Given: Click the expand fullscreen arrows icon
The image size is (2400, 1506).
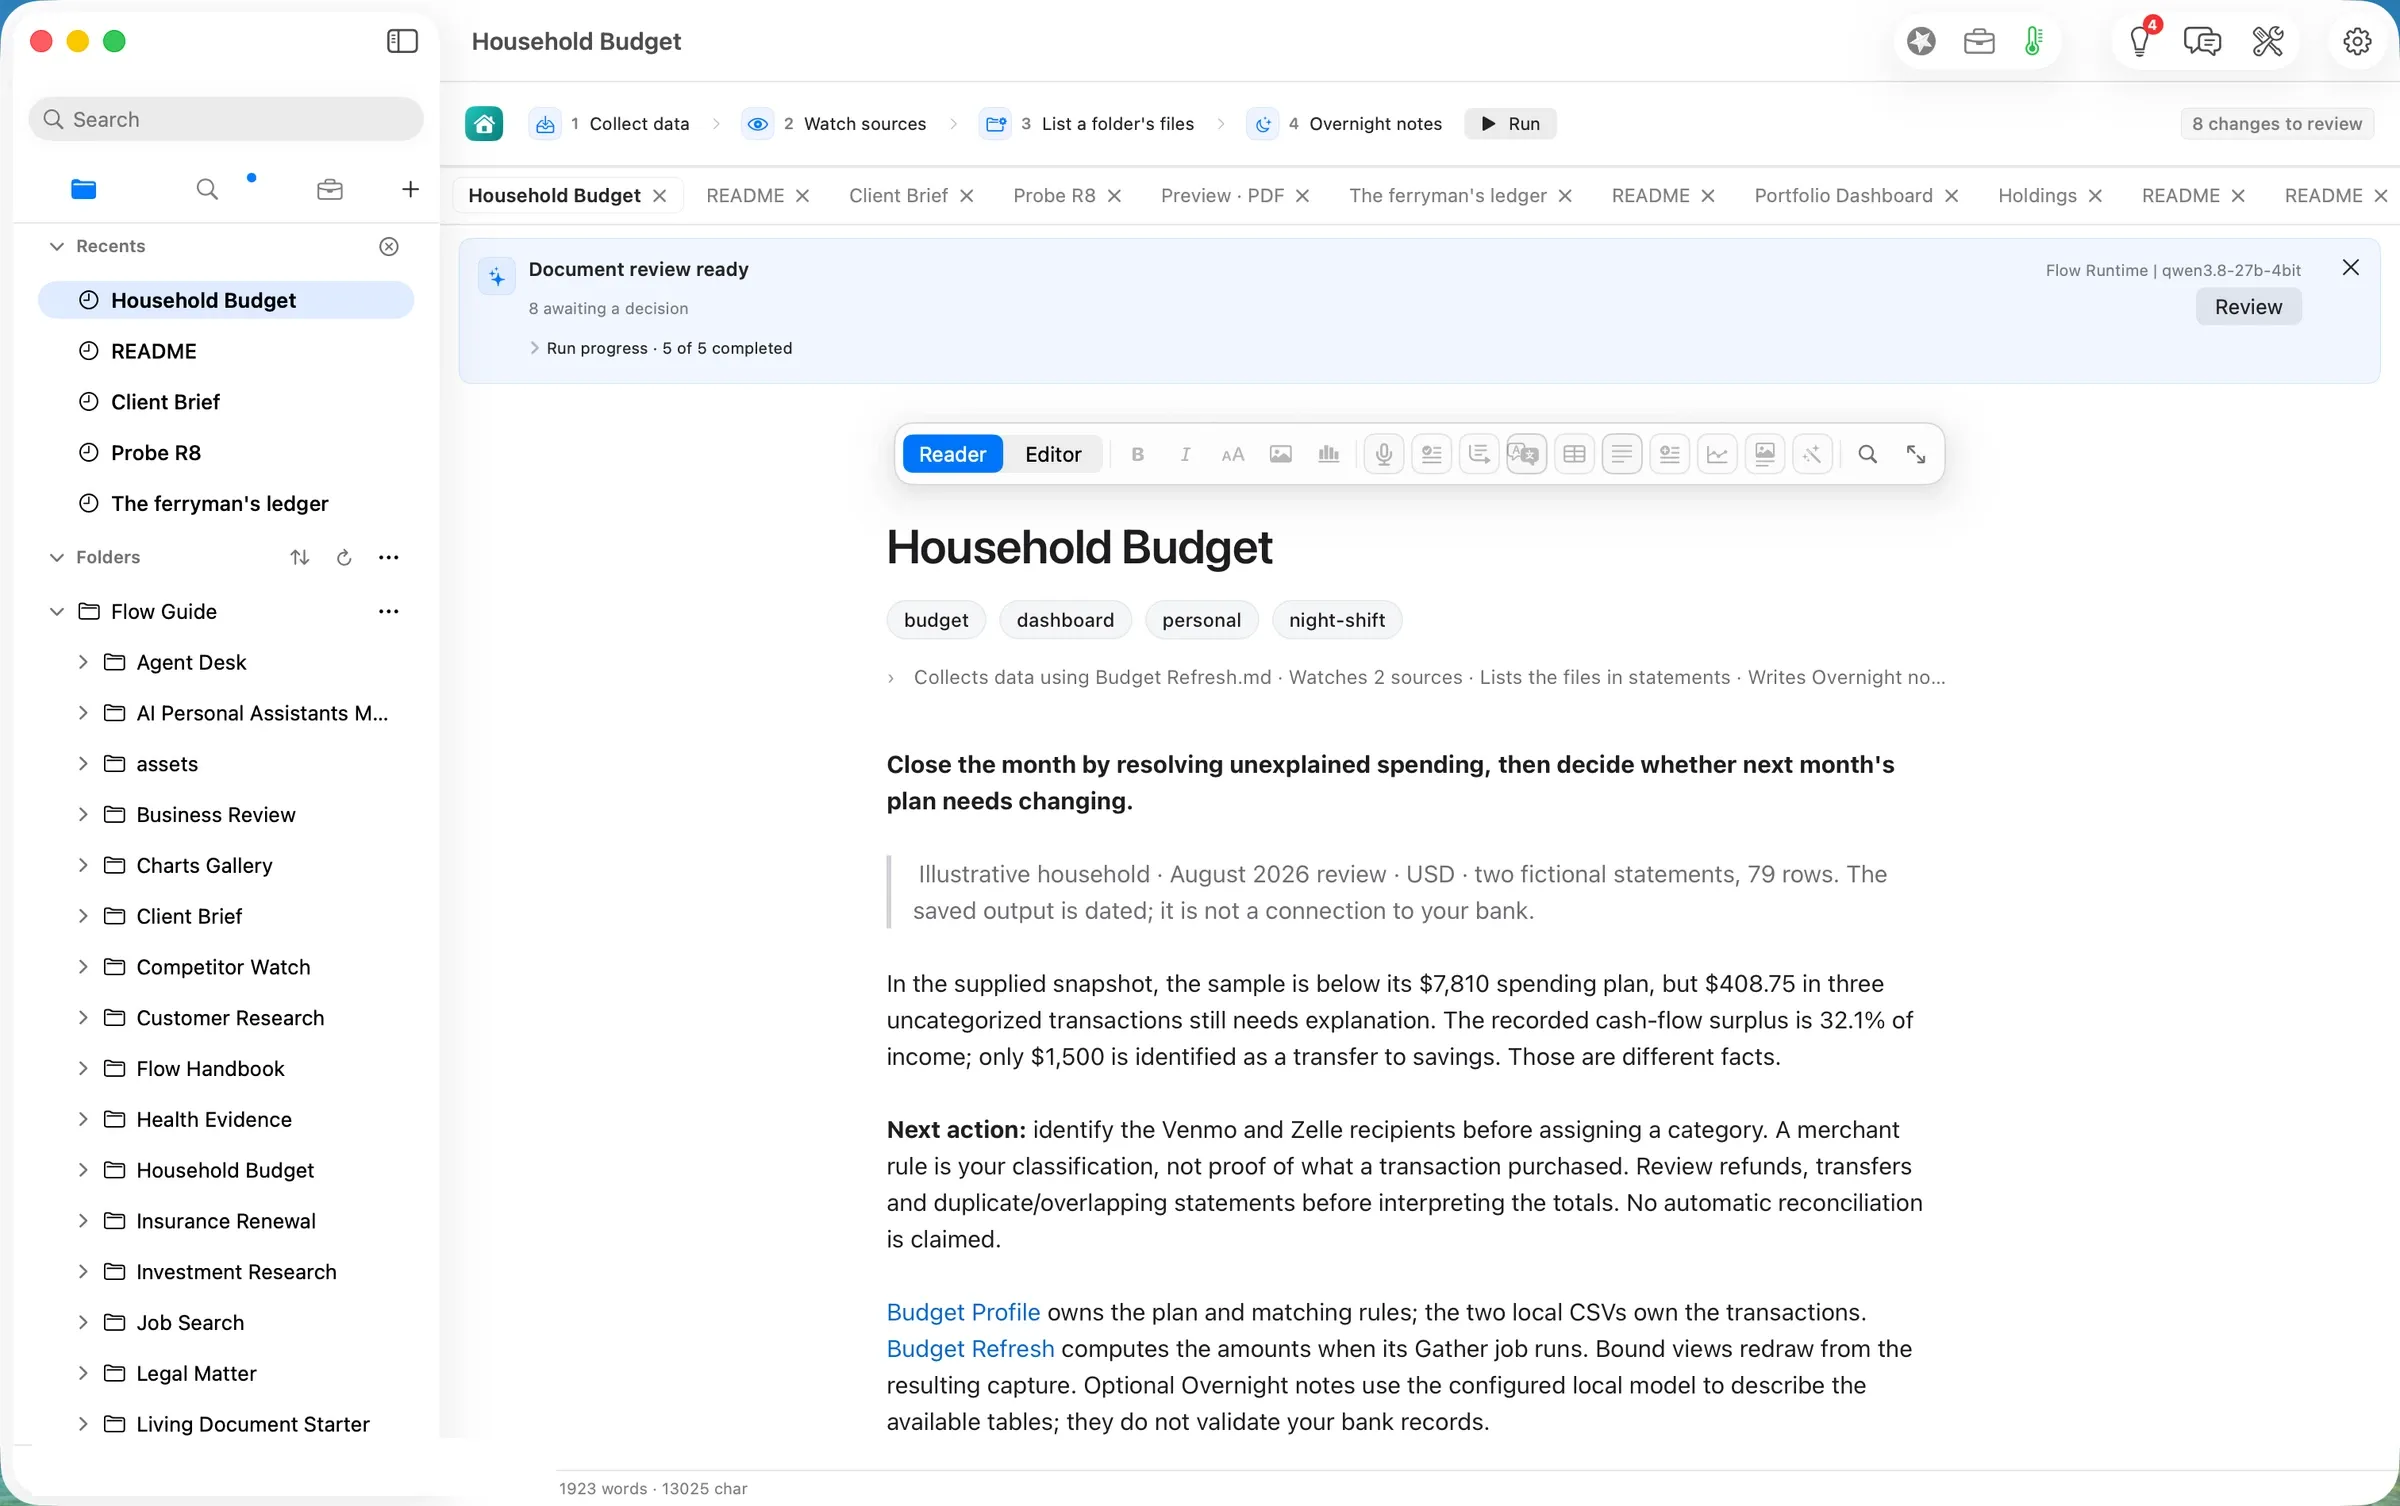Looking at the screenshot, I should point(1916,454).
